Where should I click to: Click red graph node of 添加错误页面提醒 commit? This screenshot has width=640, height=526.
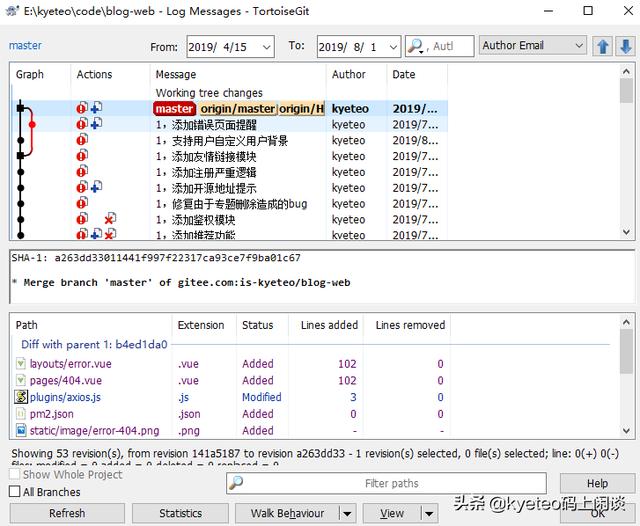tap(32, 124)
